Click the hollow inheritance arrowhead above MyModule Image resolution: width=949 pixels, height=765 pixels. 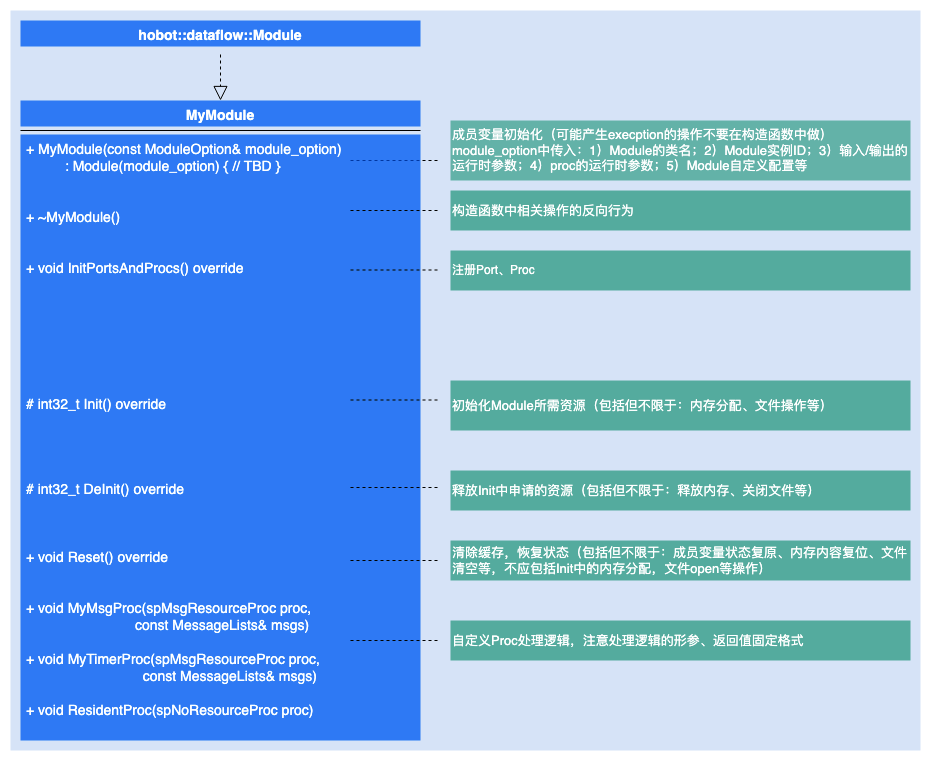click(x=220, y=92)
